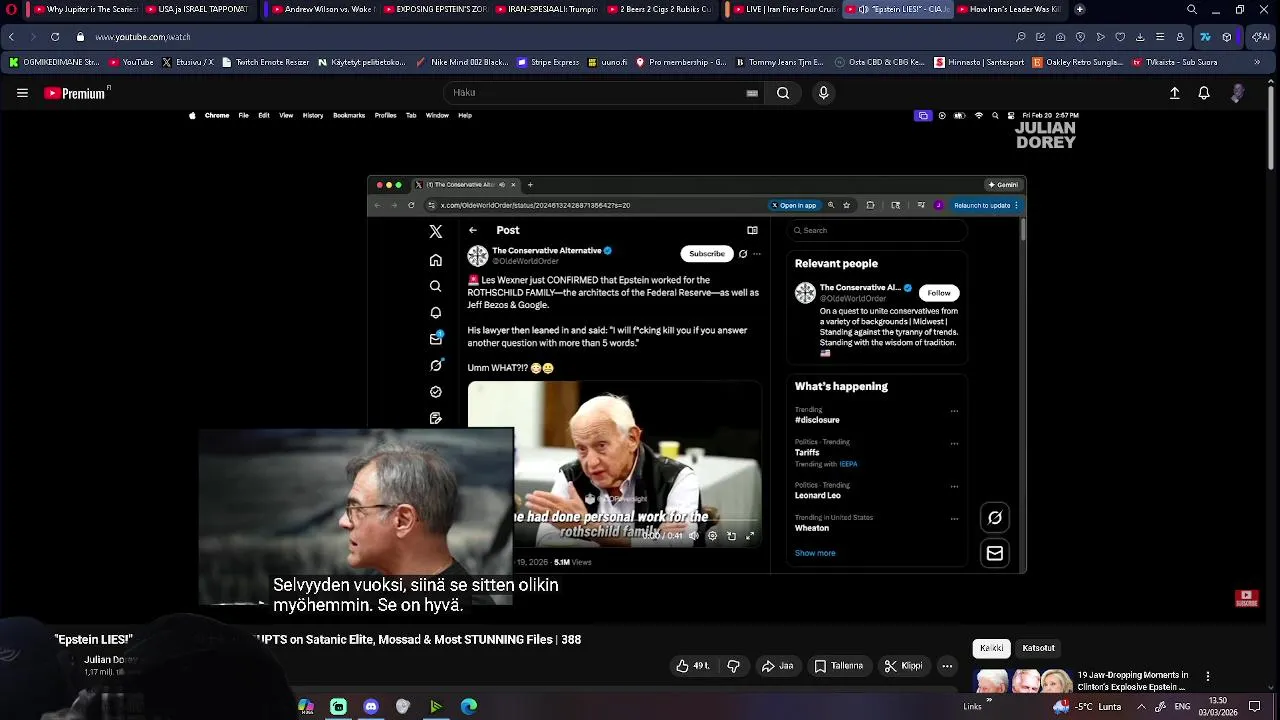
Task: Open the 7TV extension icon
Action: pos(1205,37)
